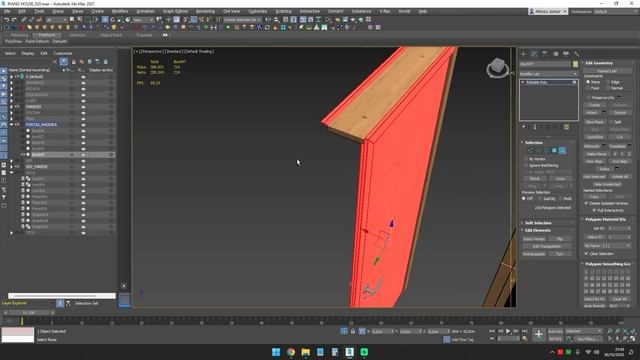Click the Grow selection button

click(x=560, y=179)
